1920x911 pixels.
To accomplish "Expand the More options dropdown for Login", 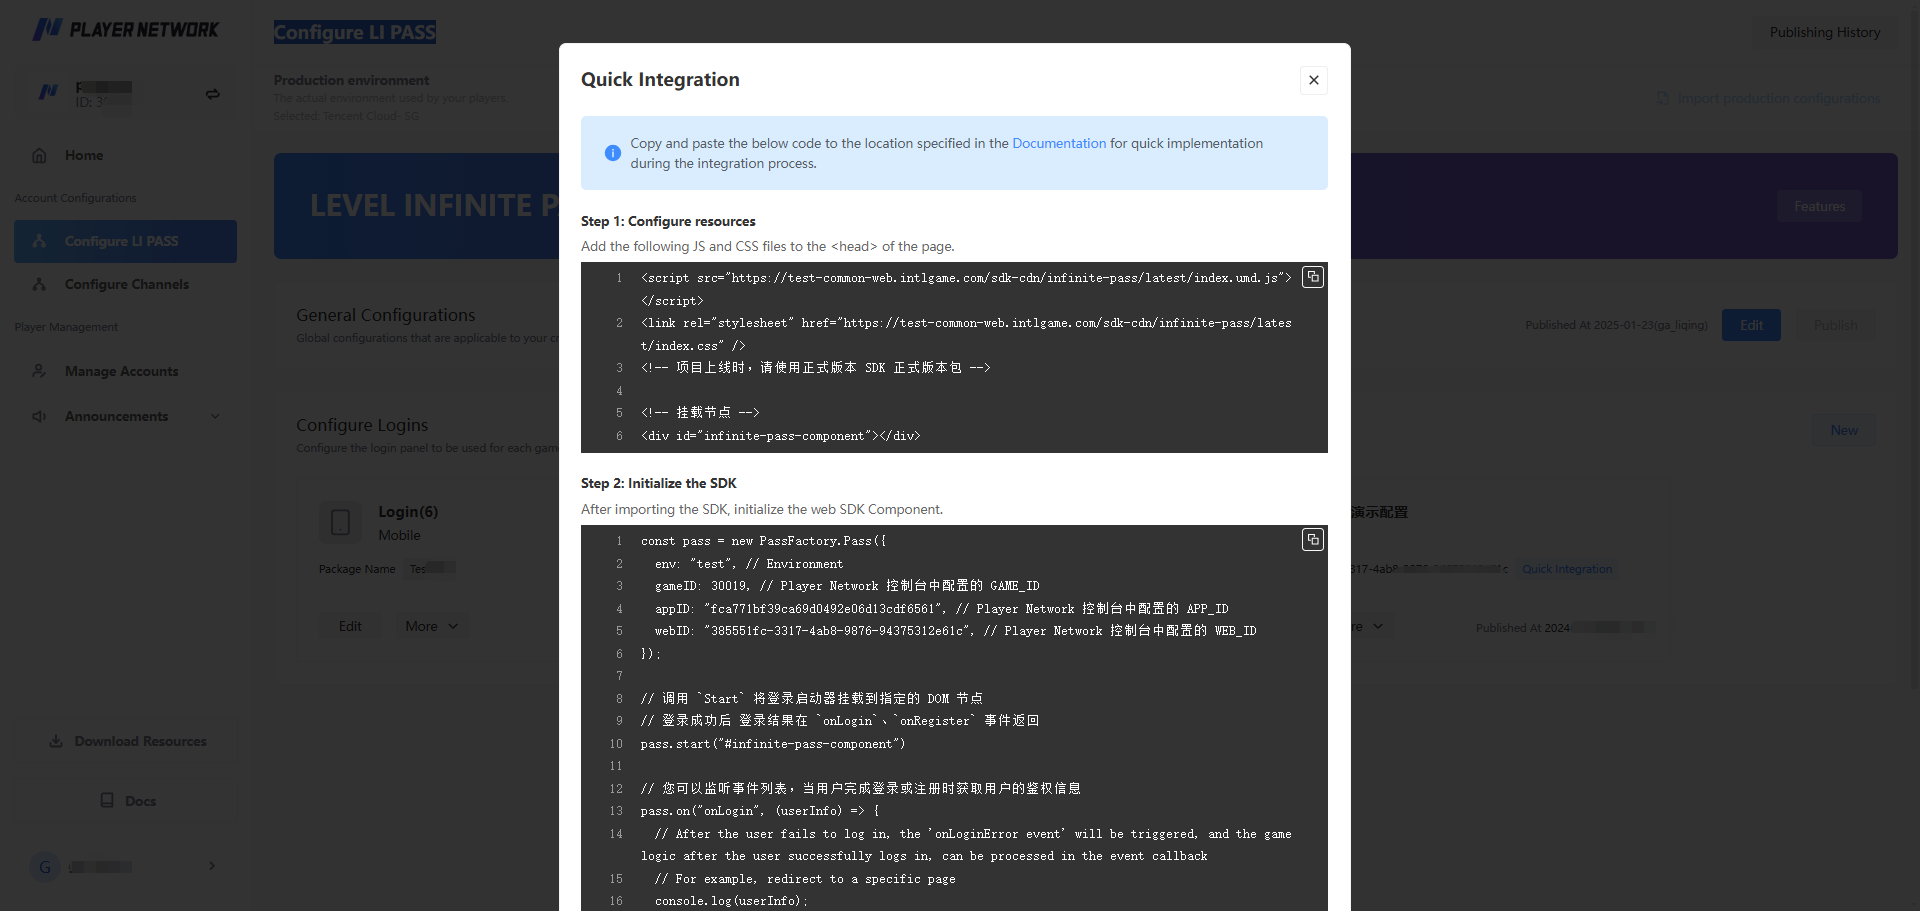I will 431,625.
